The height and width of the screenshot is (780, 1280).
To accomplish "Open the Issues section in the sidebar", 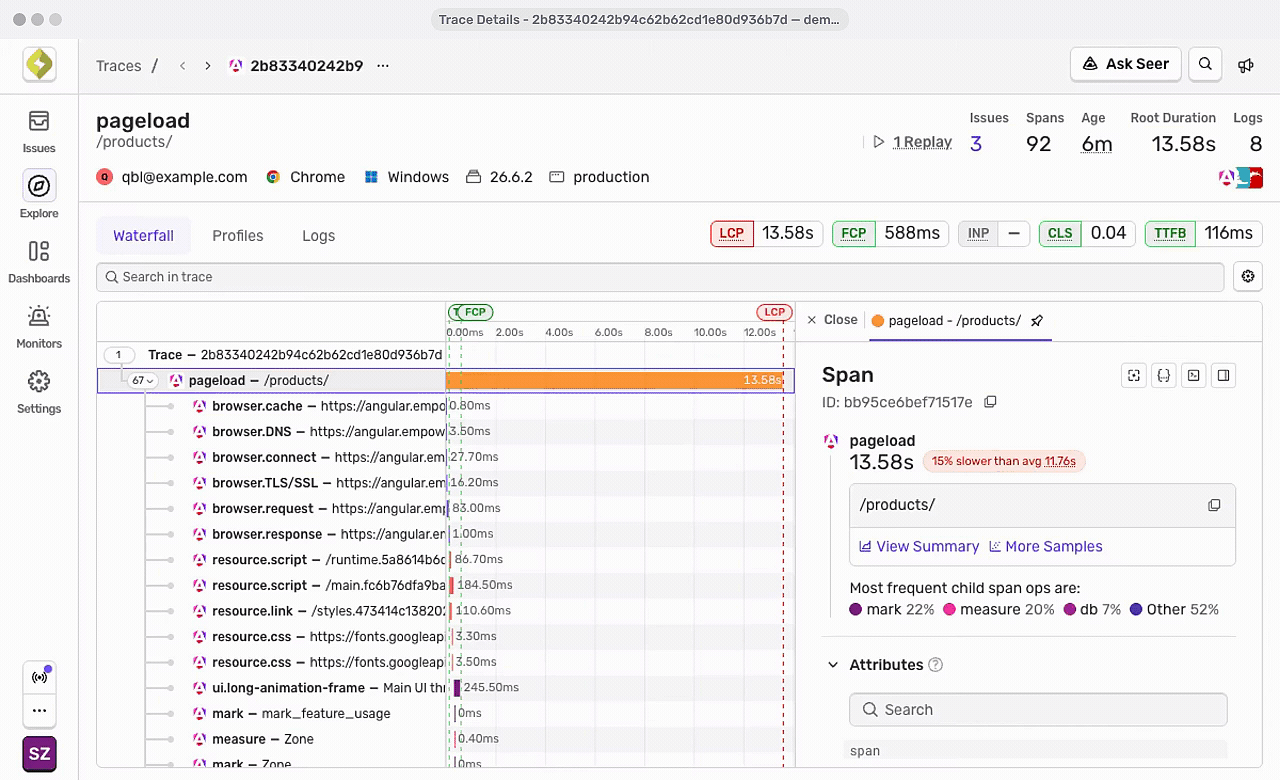I will pos(39,131).
